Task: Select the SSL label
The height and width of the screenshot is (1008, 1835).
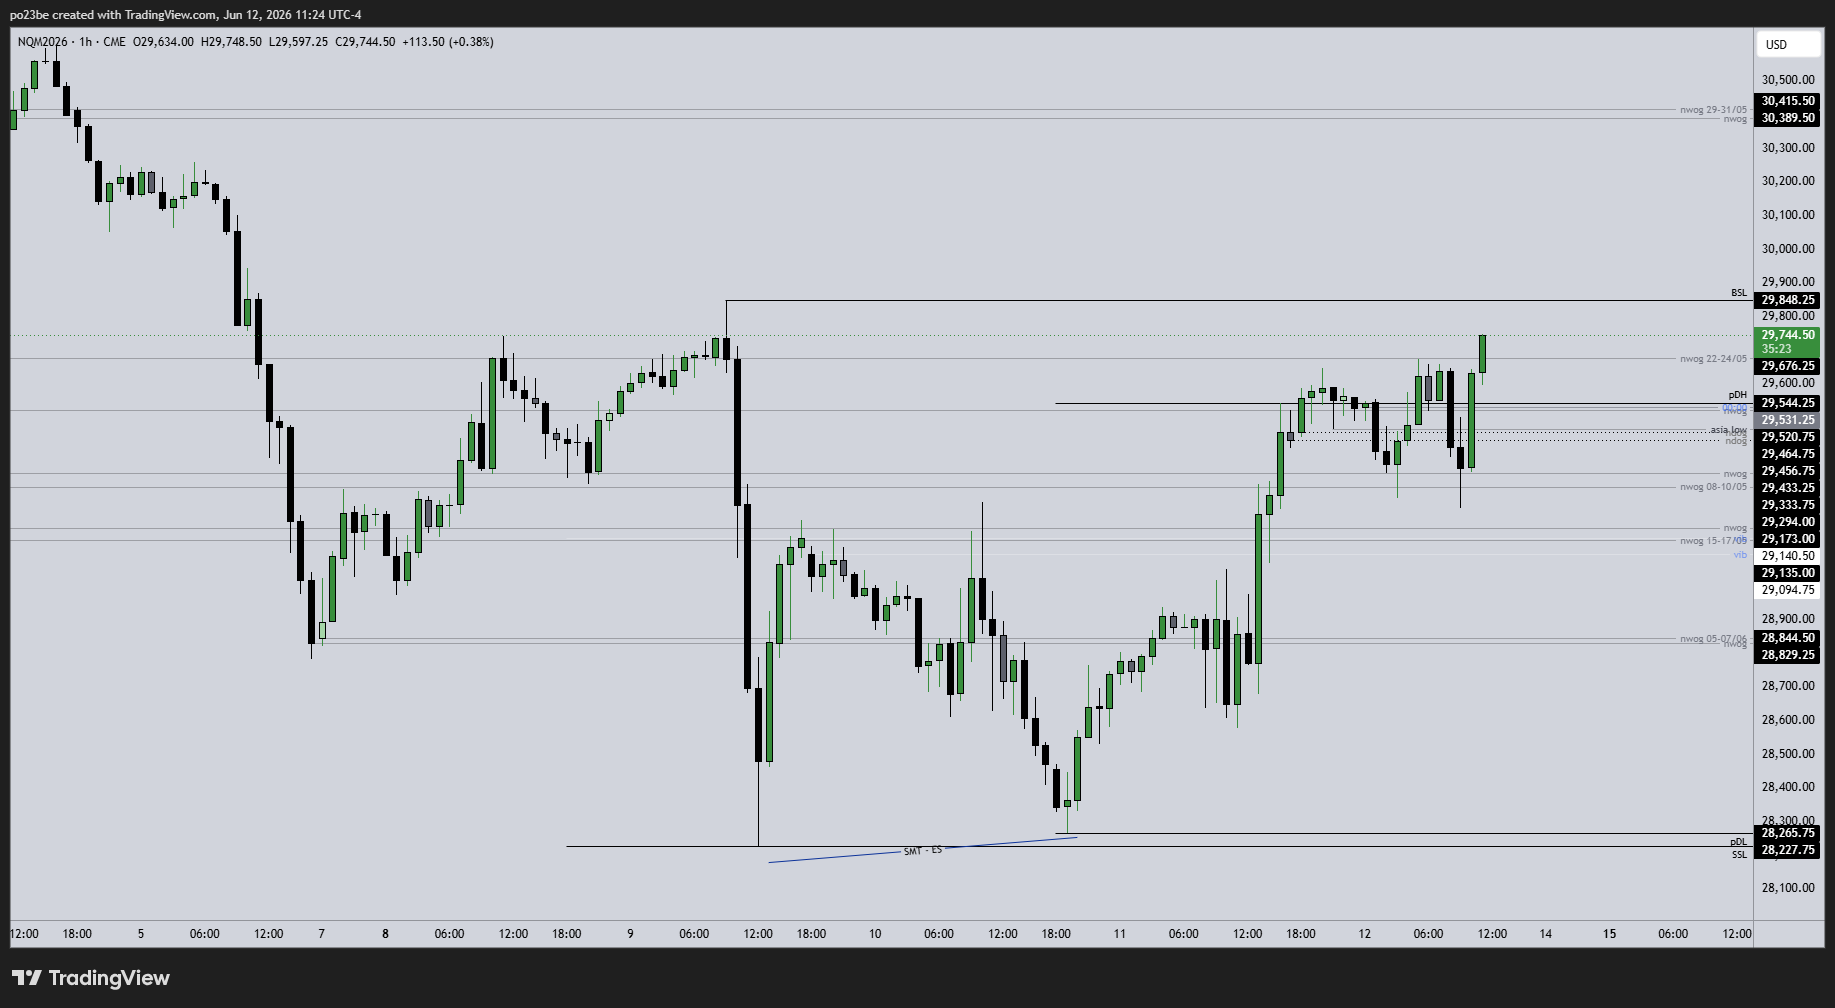Action: pyautogui.click(x=1739, y=855)
